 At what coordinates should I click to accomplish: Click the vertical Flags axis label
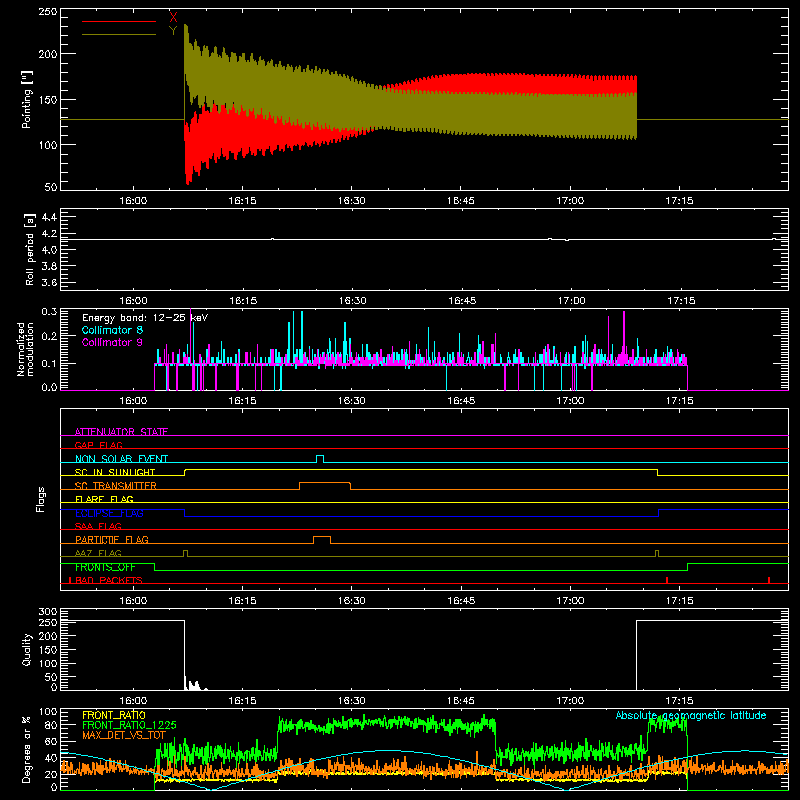(x=41, y=499)
